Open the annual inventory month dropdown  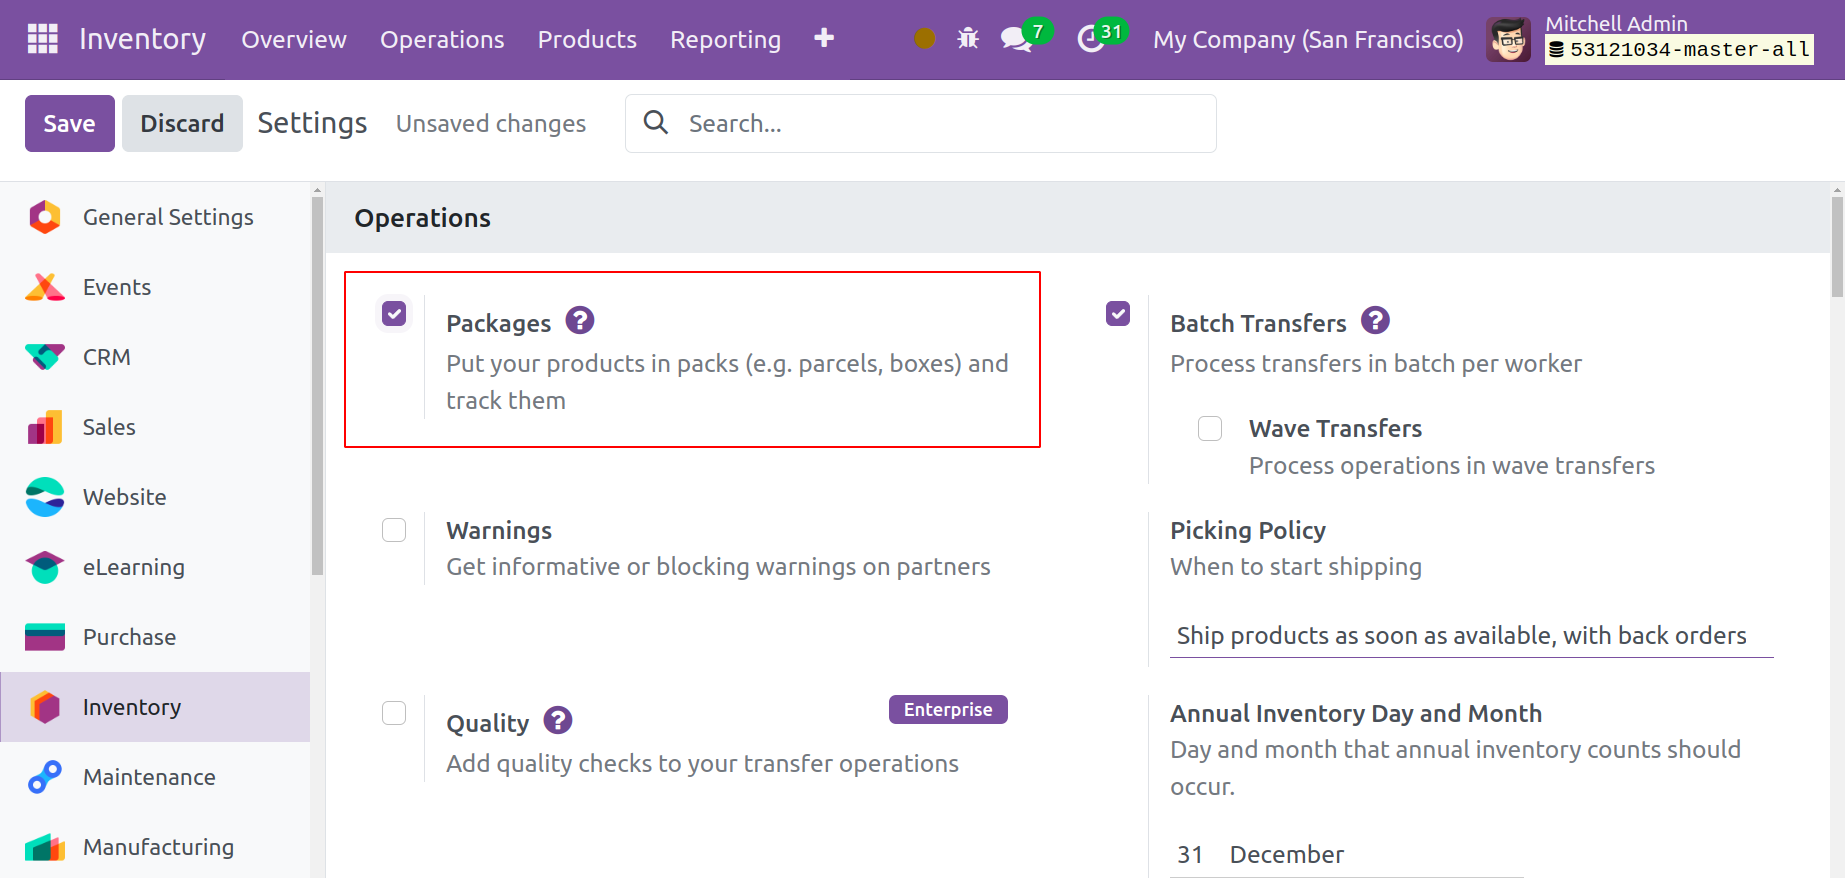click(x=1370, y=855)
